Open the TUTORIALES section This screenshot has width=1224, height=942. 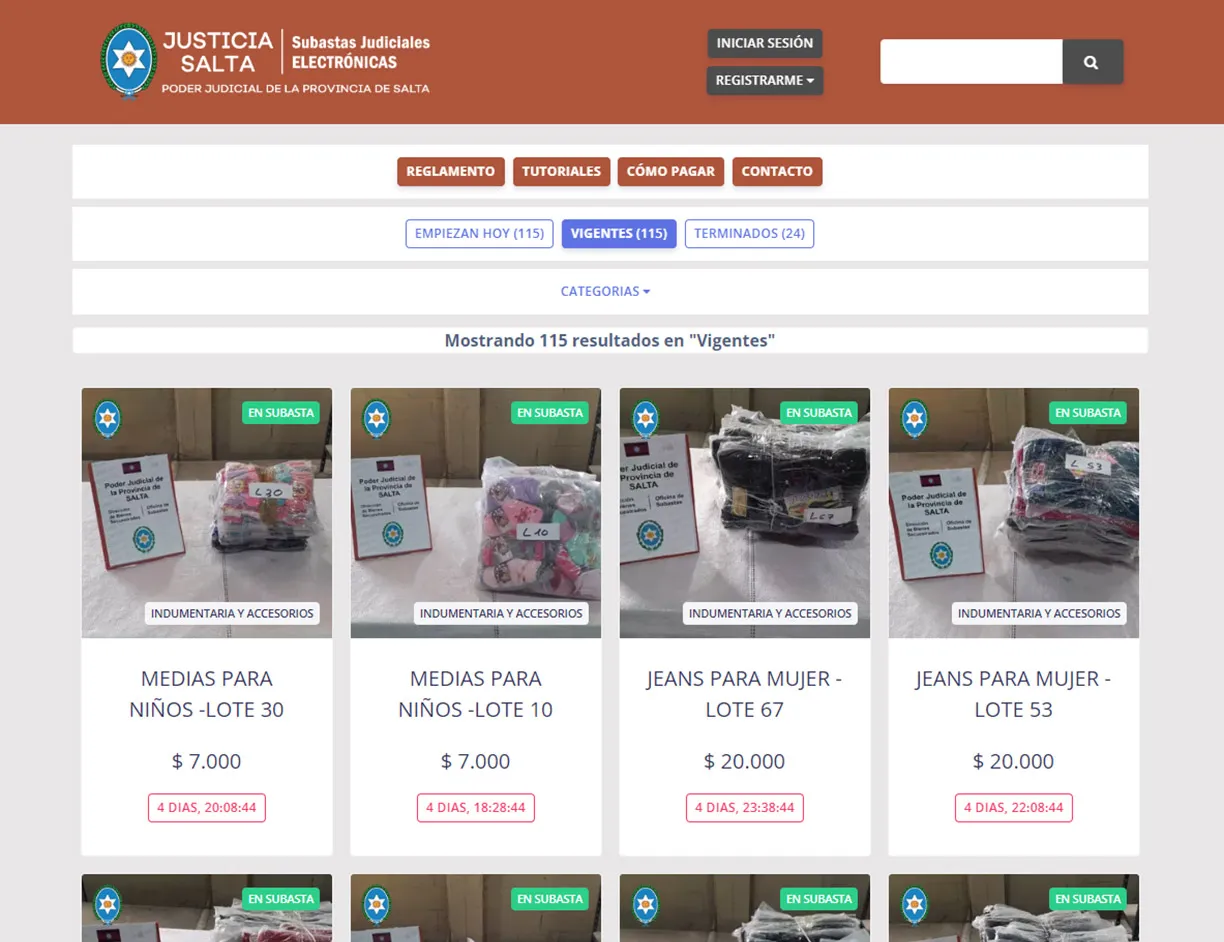click(561, 171)
